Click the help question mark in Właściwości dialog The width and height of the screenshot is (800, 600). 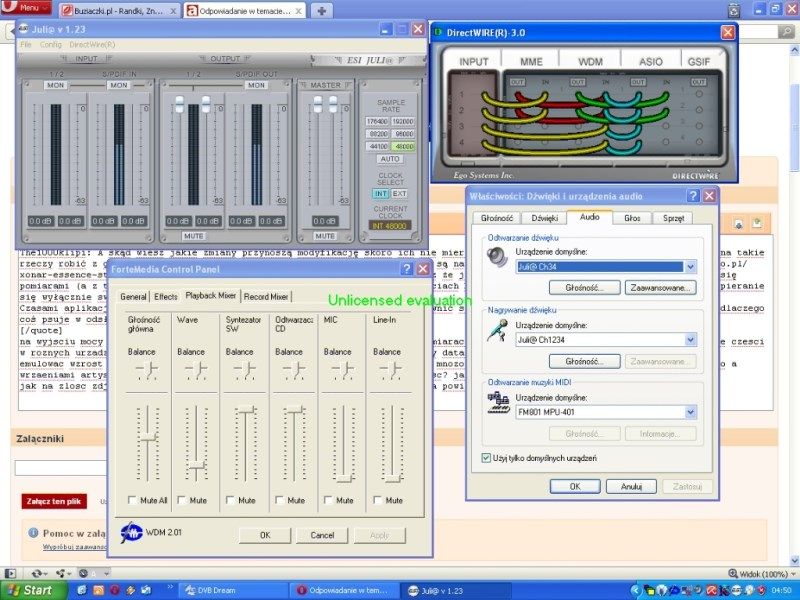tap(693, 196)
